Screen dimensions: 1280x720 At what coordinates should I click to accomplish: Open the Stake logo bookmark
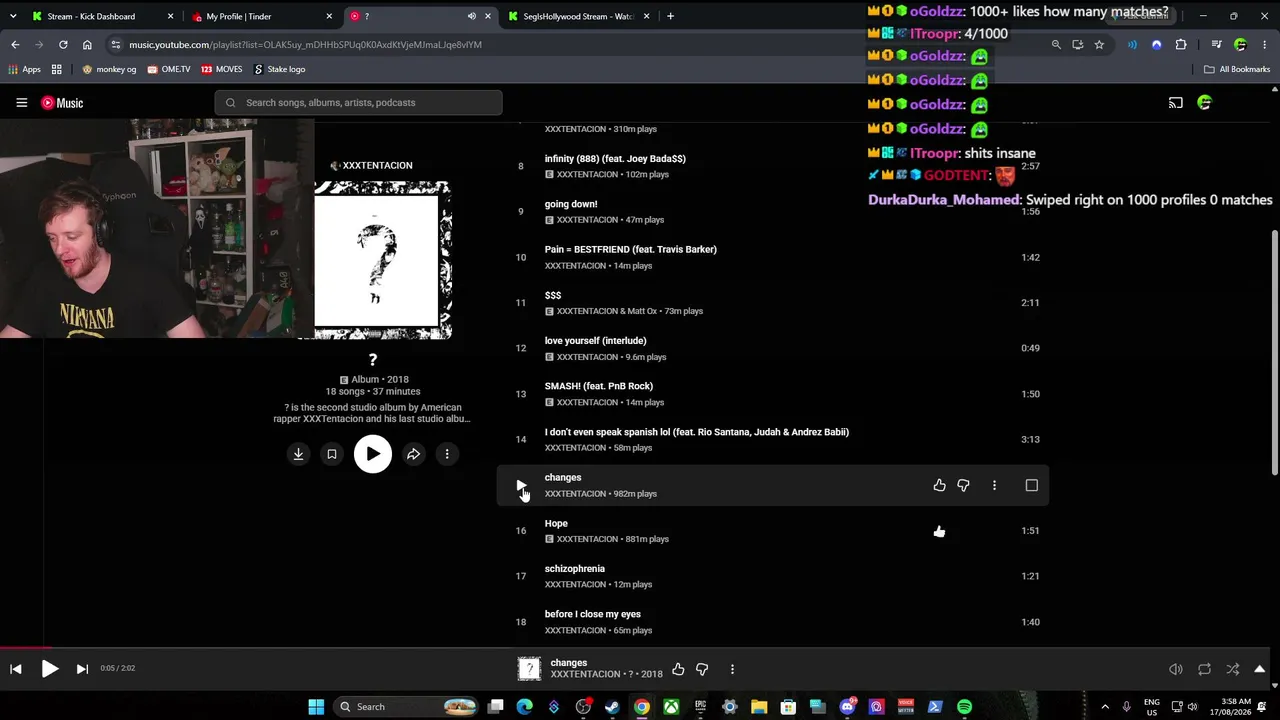[x=280, y=69]
